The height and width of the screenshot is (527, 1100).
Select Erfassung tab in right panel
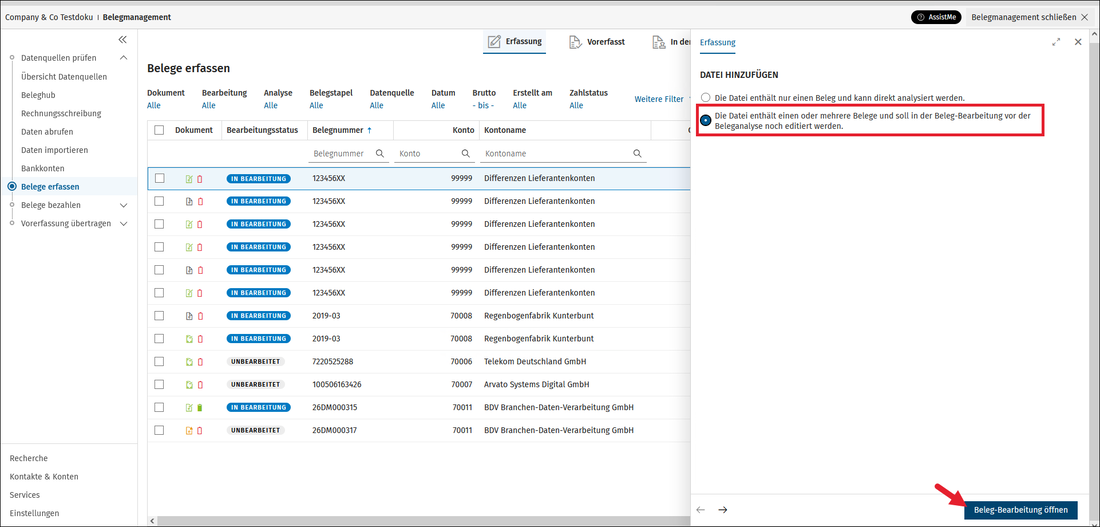pos(718,42)
